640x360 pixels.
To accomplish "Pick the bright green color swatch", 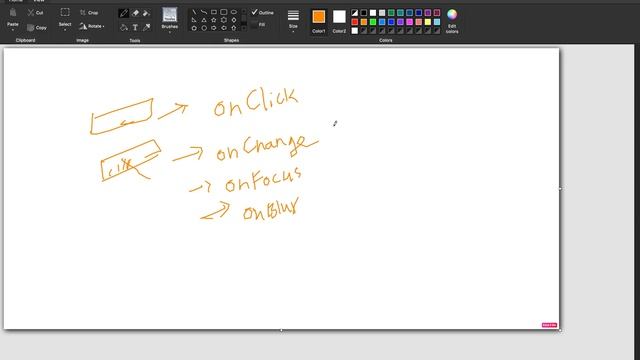I will pos(373,22).
